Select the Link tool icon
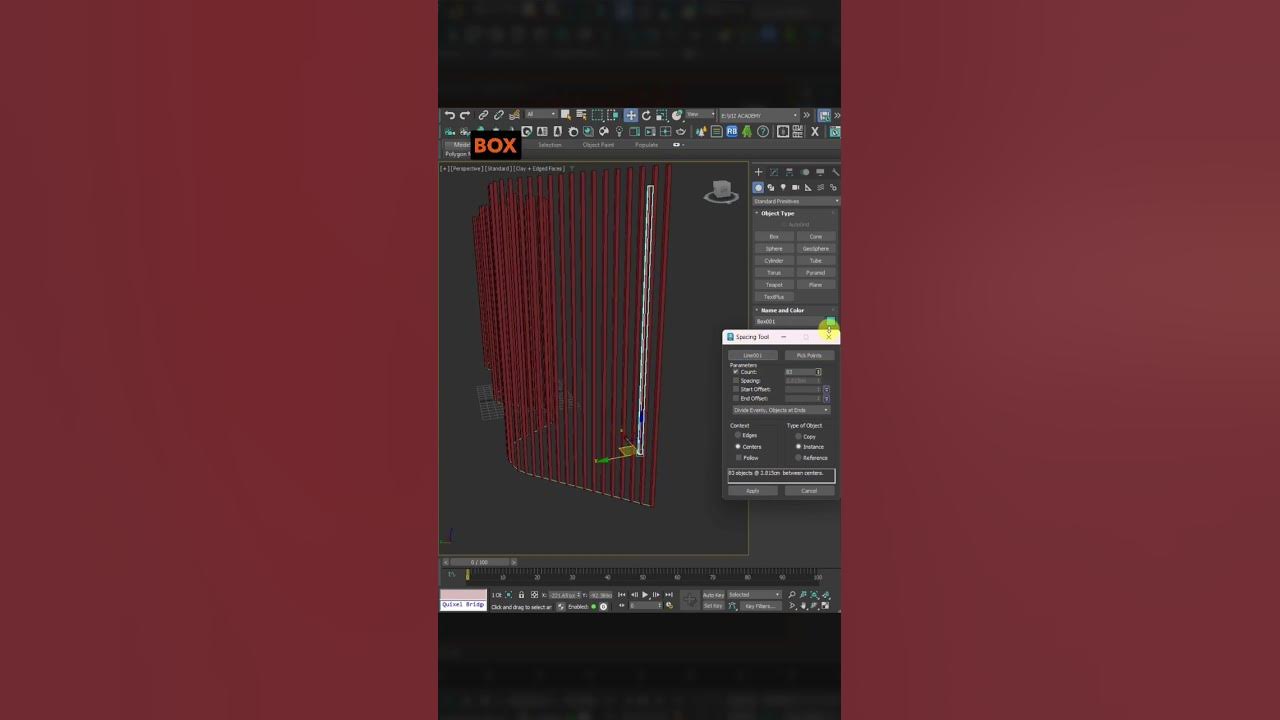Image resolution: width=1280 pixels, height=720 pixels. (x=483, y=115)
